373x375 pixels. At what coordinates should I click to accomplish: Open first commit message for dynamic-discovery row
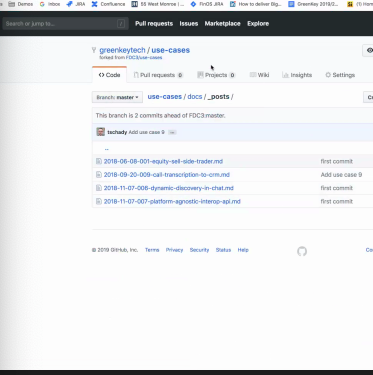coord(337,188)
